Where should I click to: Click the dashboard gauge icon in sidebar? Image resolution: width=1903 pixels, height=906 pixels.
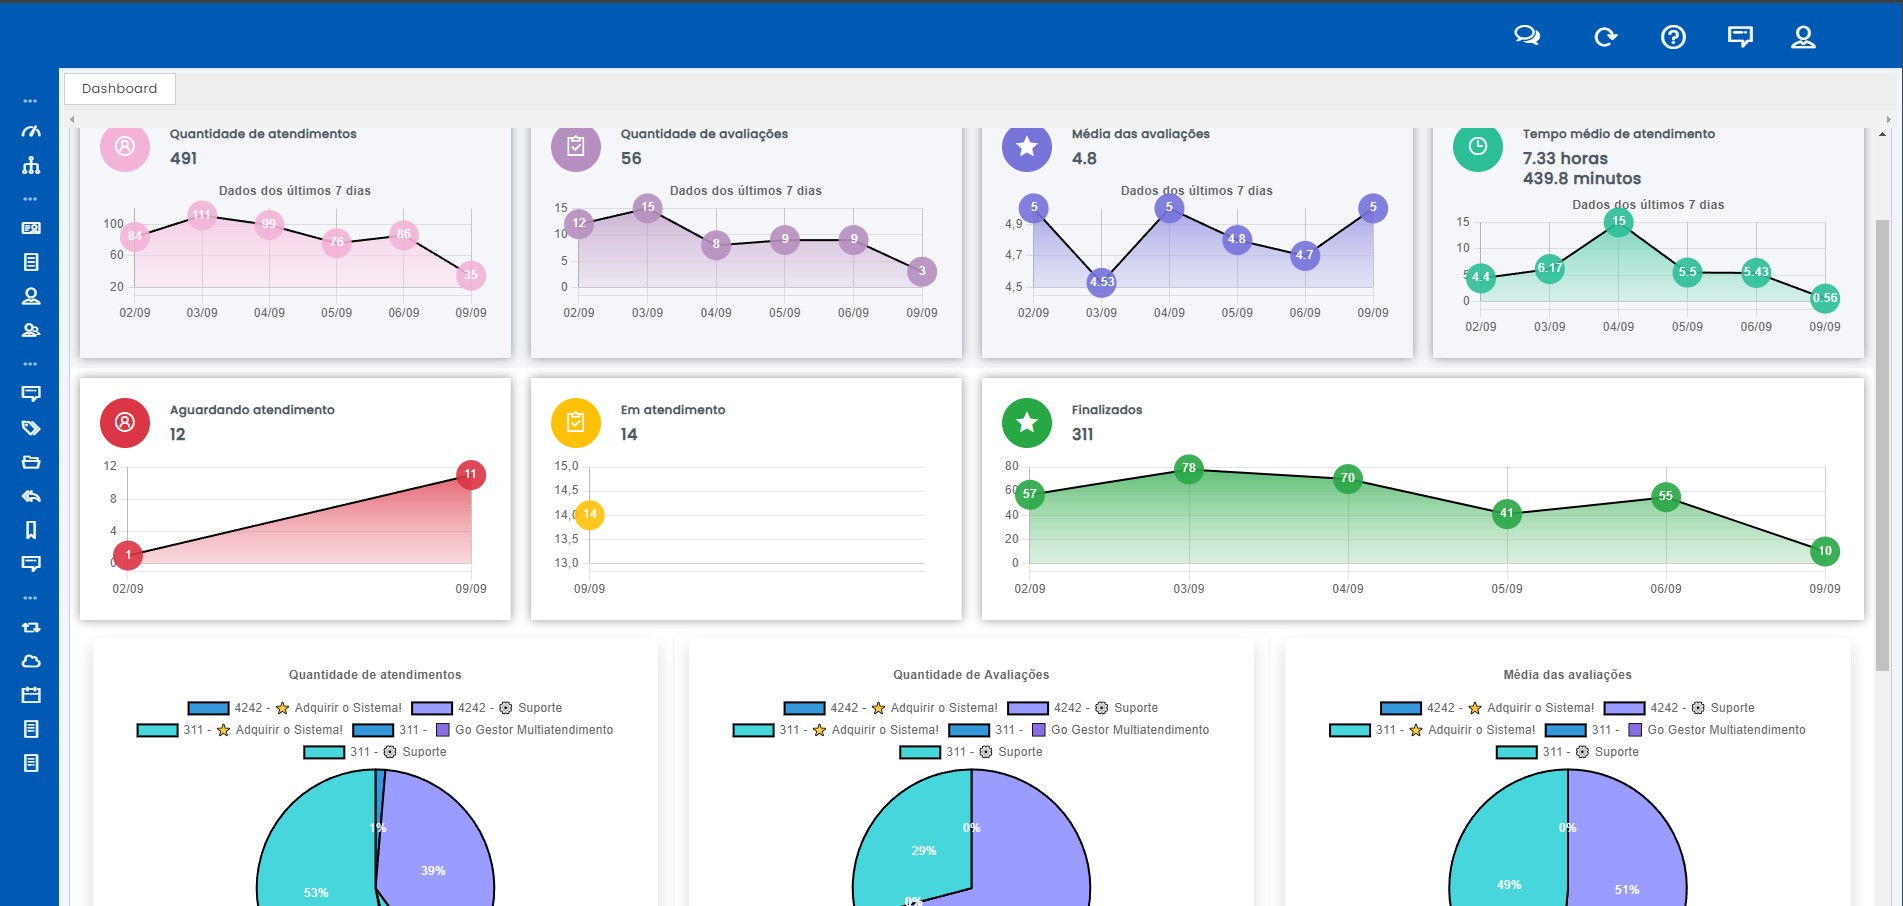pyautogui.click(x=31, y=131)
